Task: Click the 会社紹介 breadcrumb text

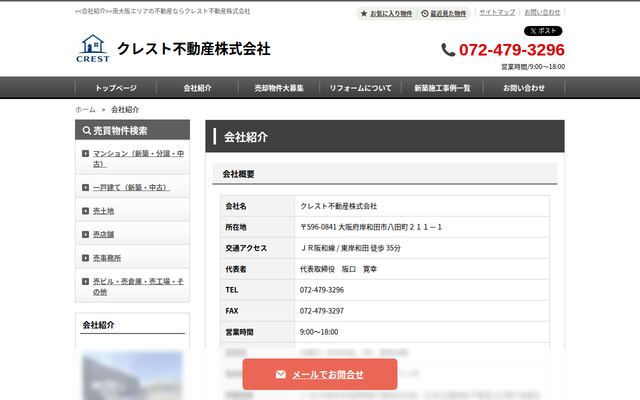Action: coord(125,109)
